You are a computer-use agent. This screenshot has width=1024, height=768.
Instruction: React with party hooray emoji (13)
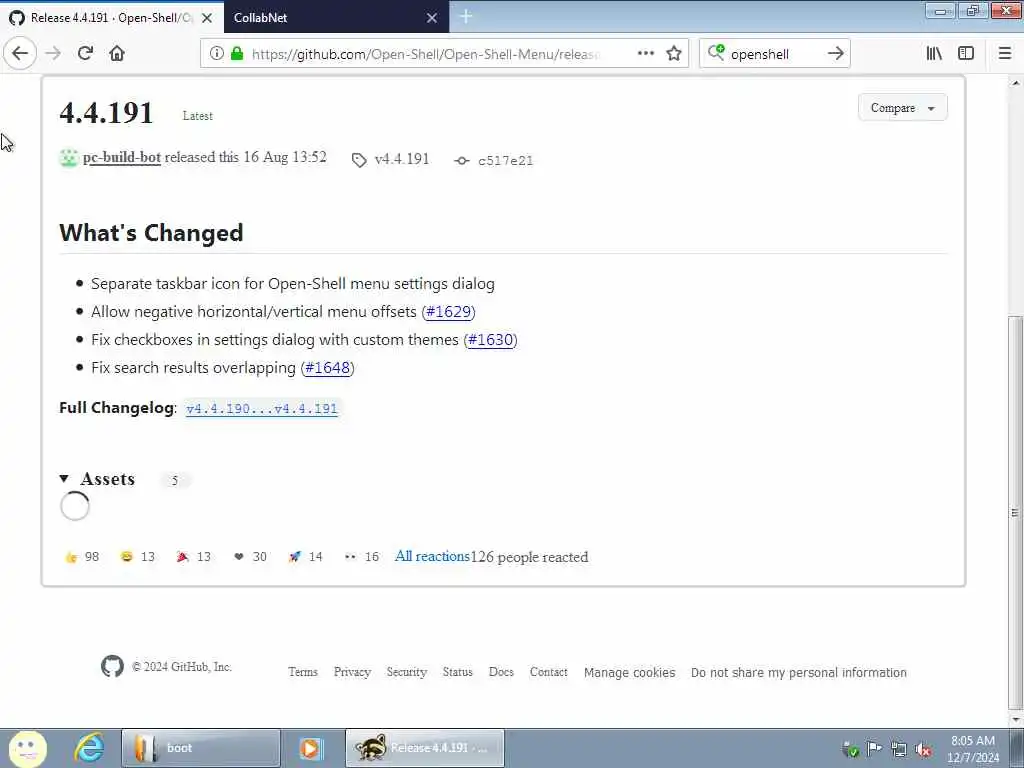(x=193, y=556)
